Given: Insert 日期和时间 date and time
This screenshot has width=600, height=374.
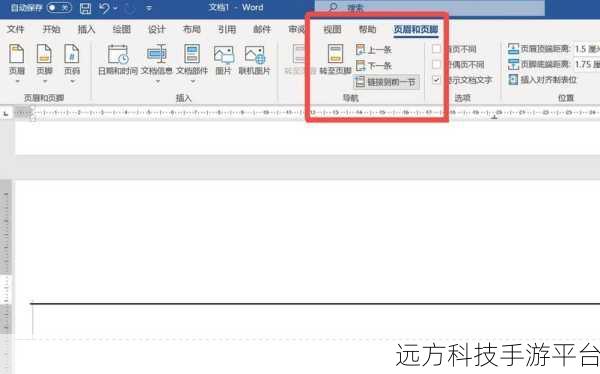Looking at the screenshot, I should [x=118, y=60].
